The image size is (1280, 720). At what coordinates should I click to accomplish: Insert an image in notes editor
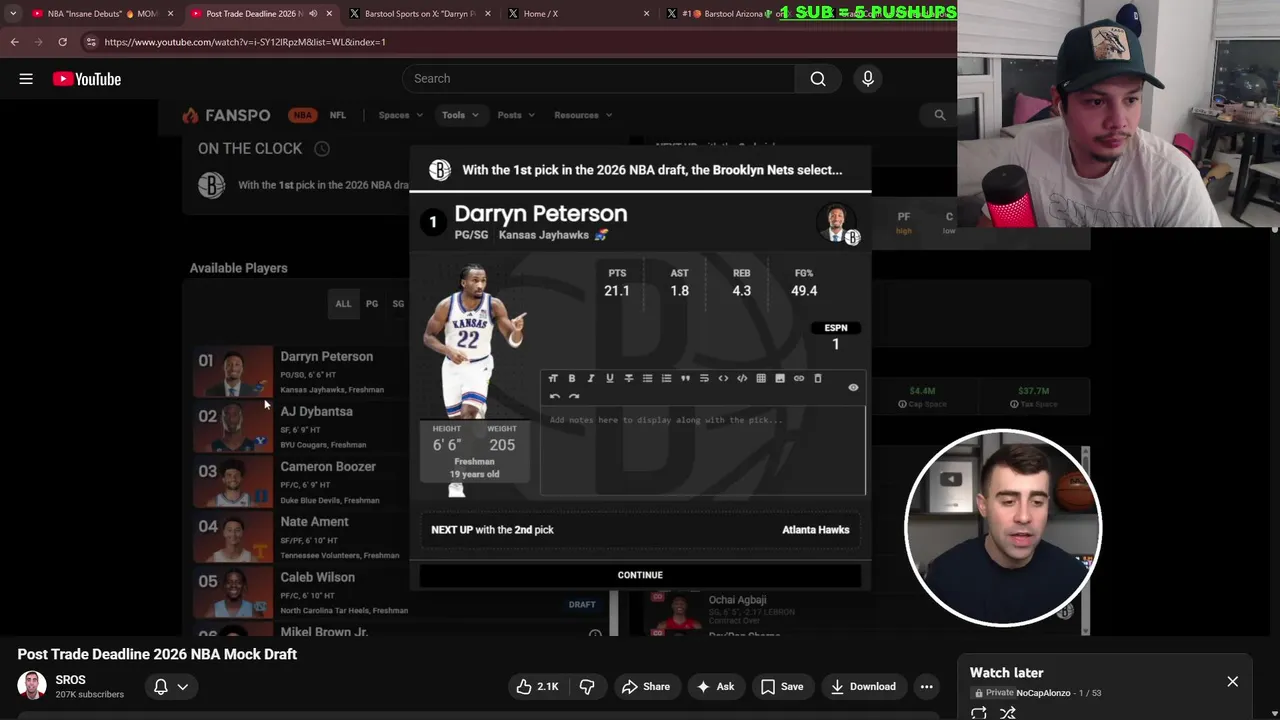pyautogui.click(x=780, y=378)
